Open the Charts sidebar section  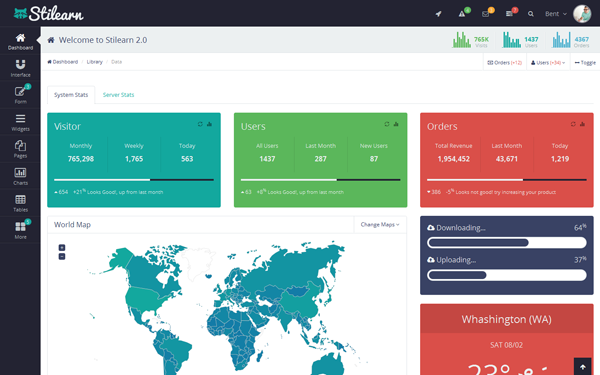(x=20, y=176)
